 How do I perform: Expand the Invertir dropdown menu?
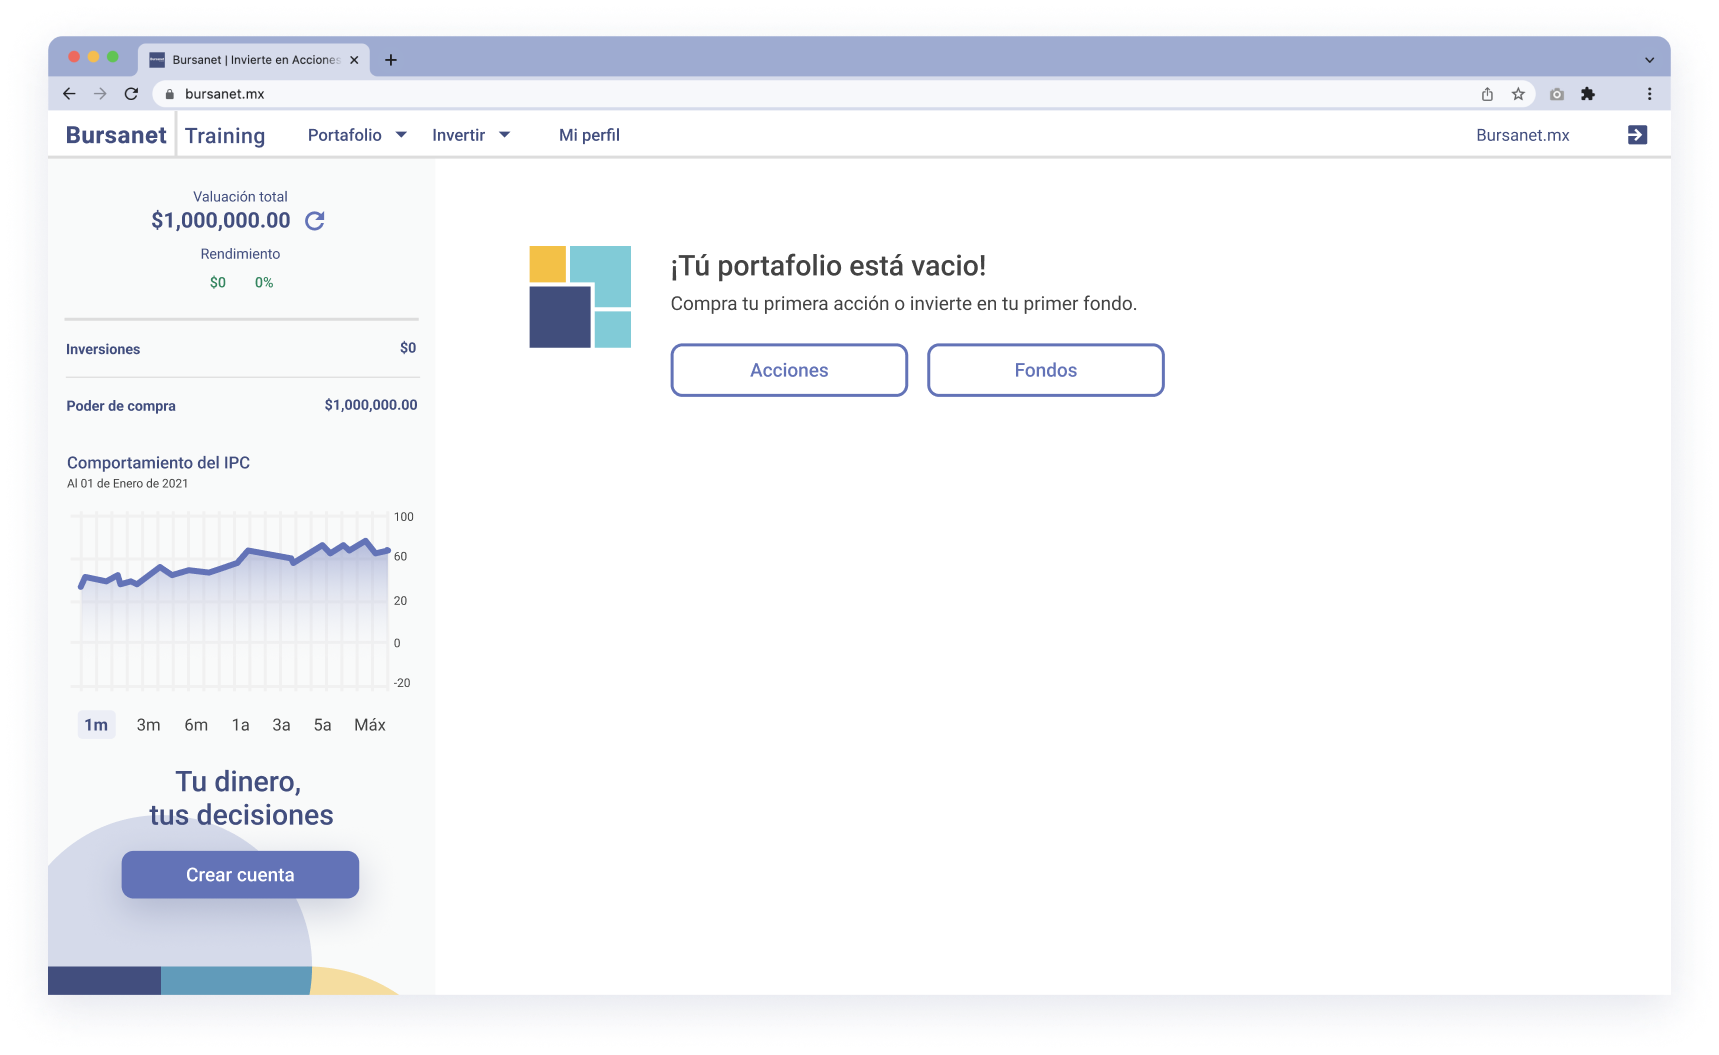(471, 135)
